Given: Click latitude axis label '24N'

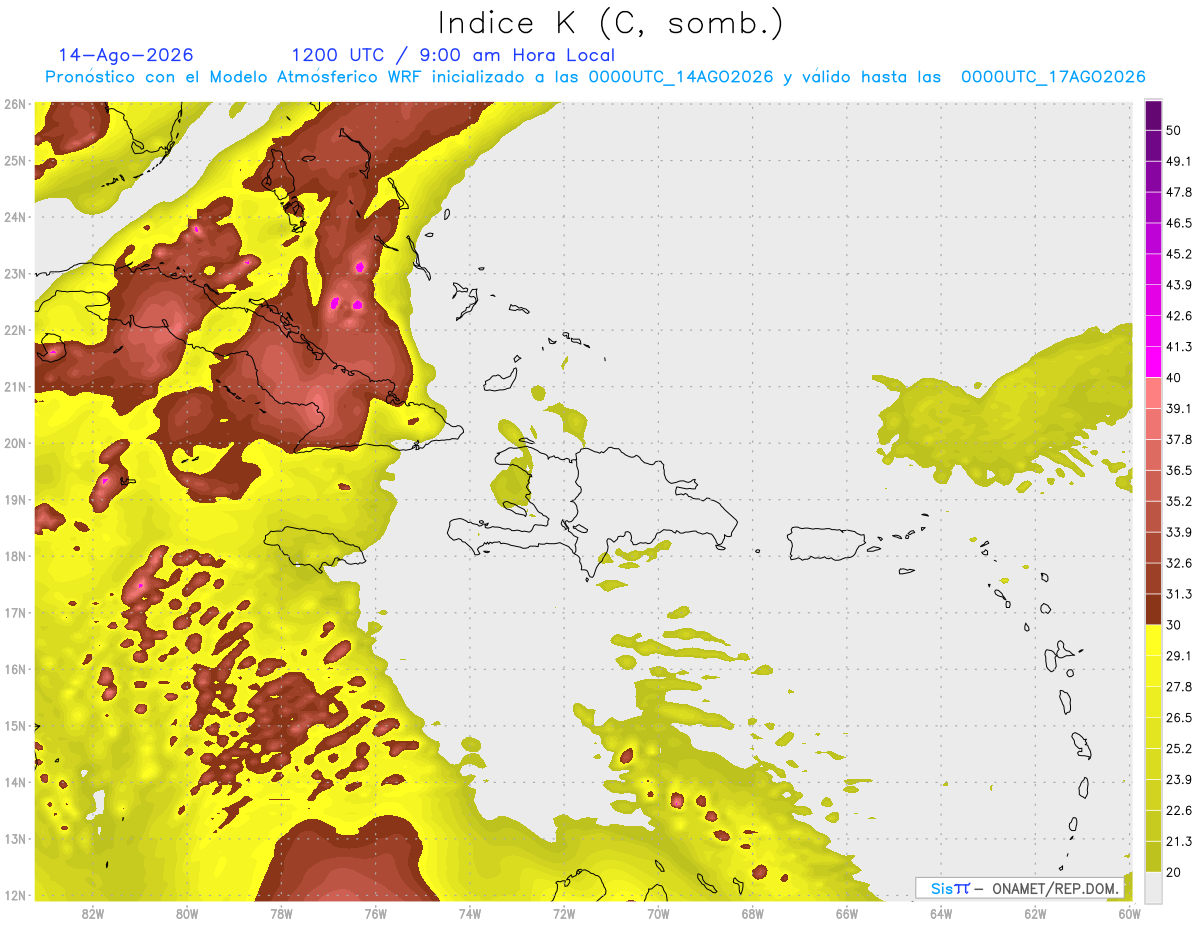Looking at the screenshot, I should coord(14,217).
